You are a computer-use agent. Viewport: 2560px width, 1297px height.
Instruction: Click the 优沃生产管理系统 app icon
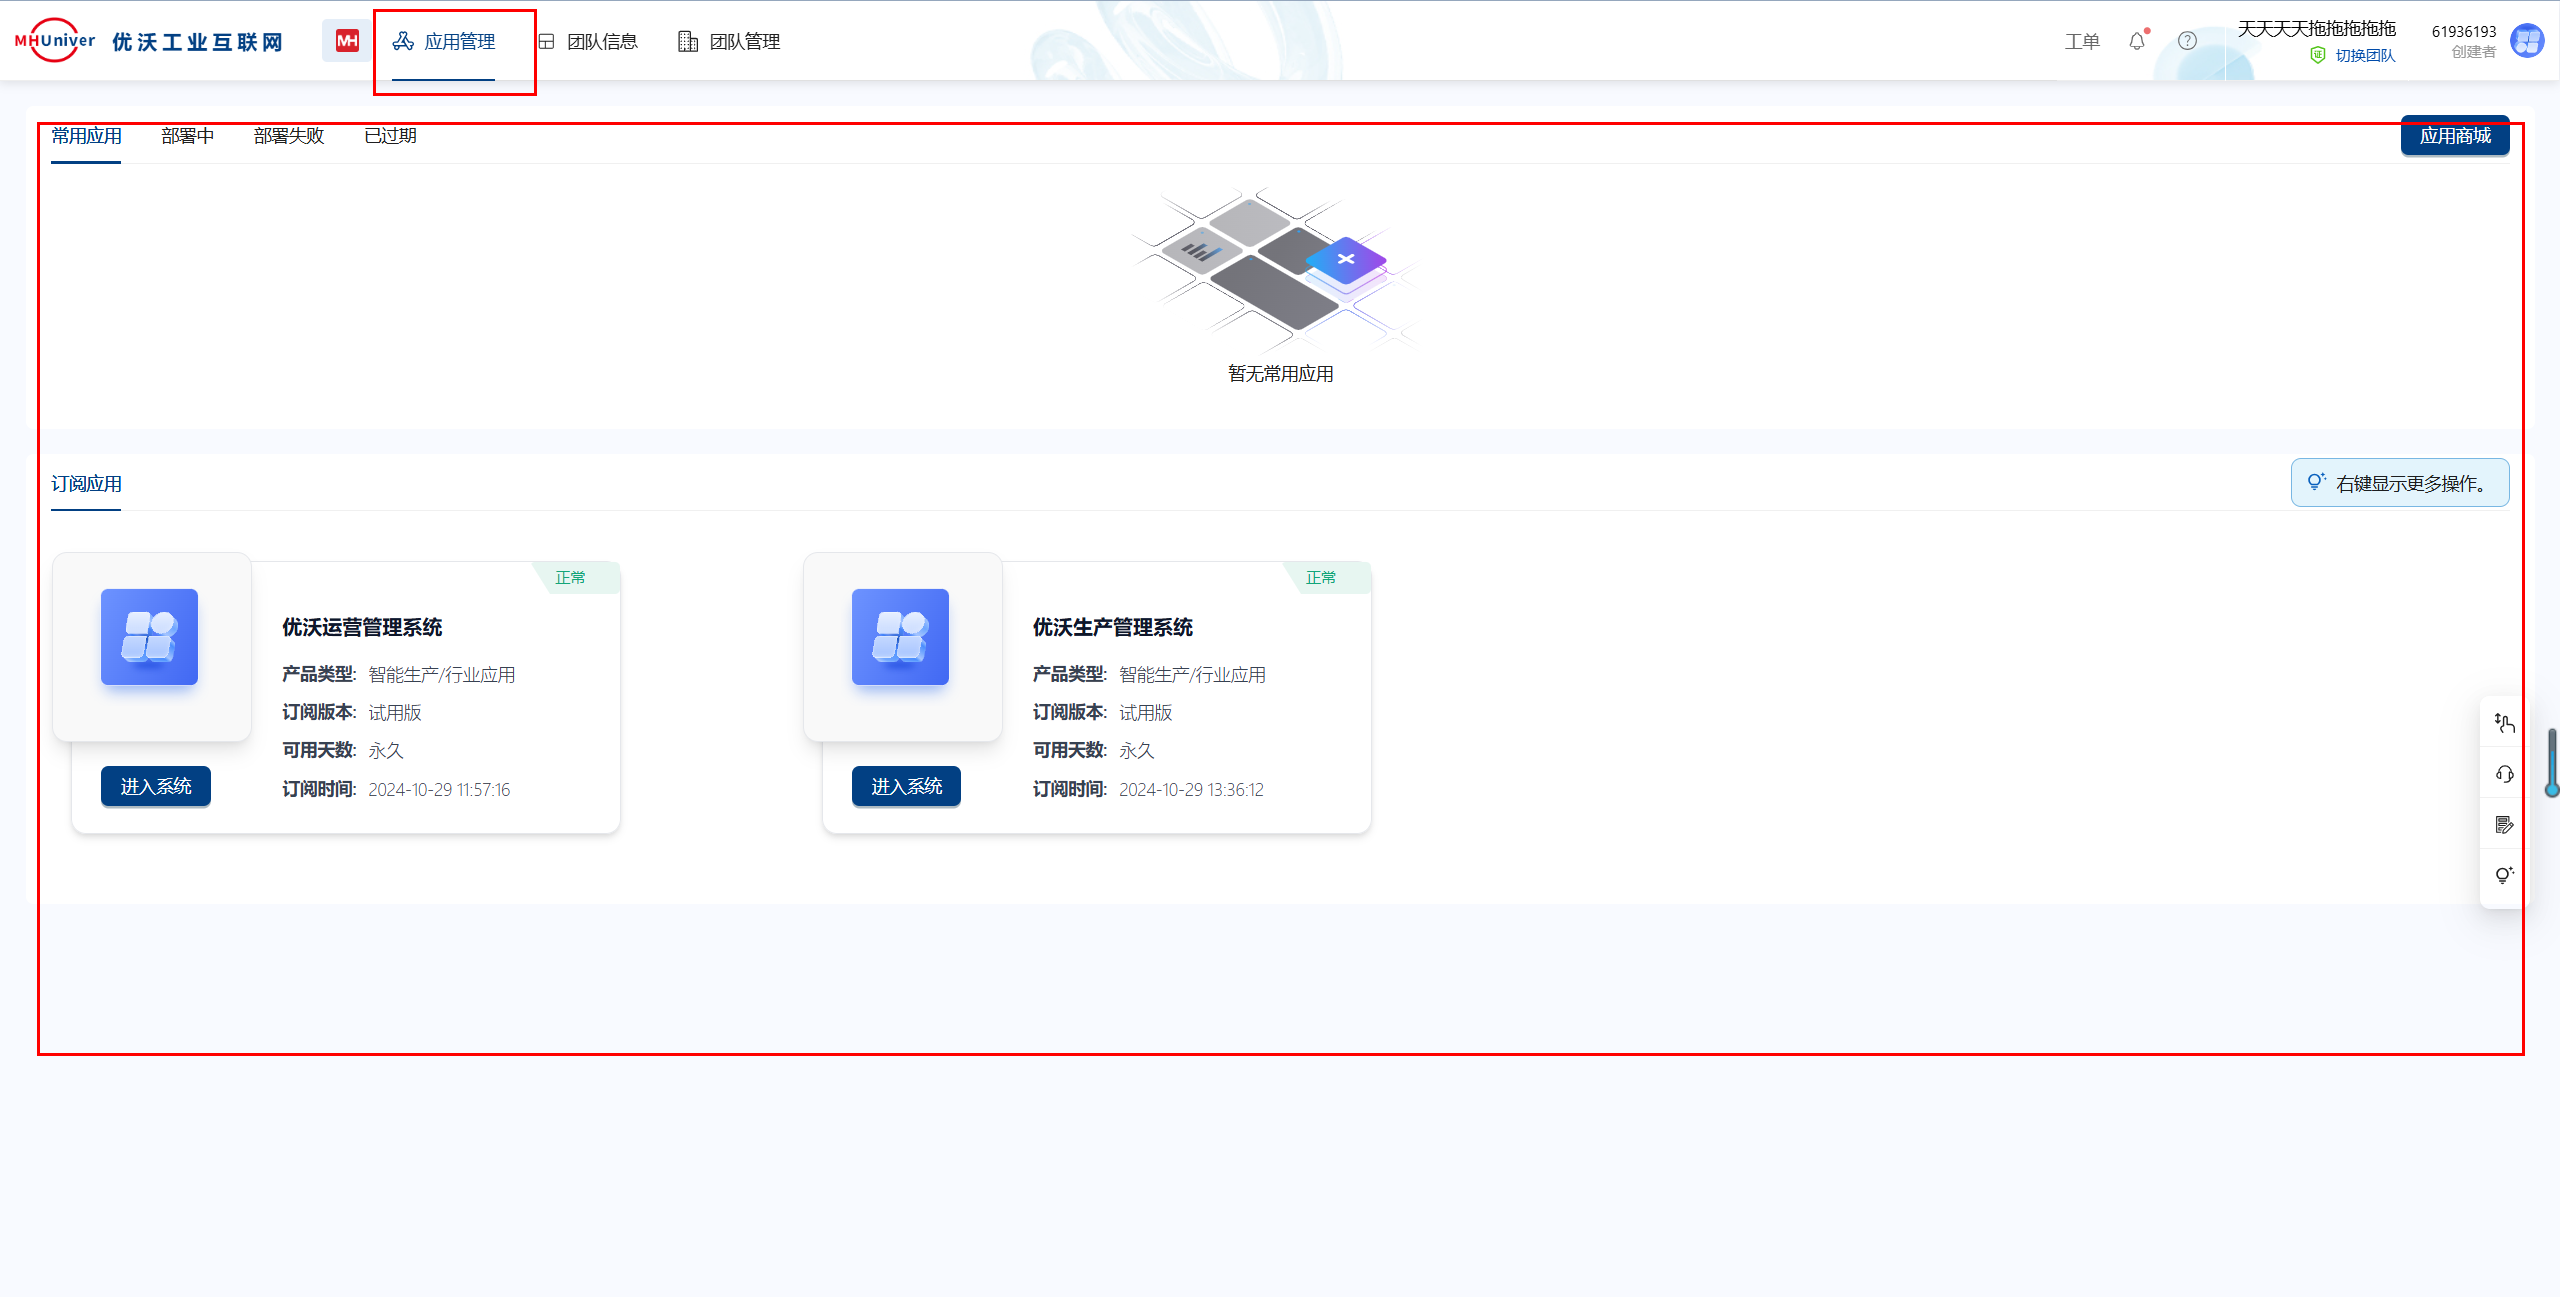(x=900, y=637)
